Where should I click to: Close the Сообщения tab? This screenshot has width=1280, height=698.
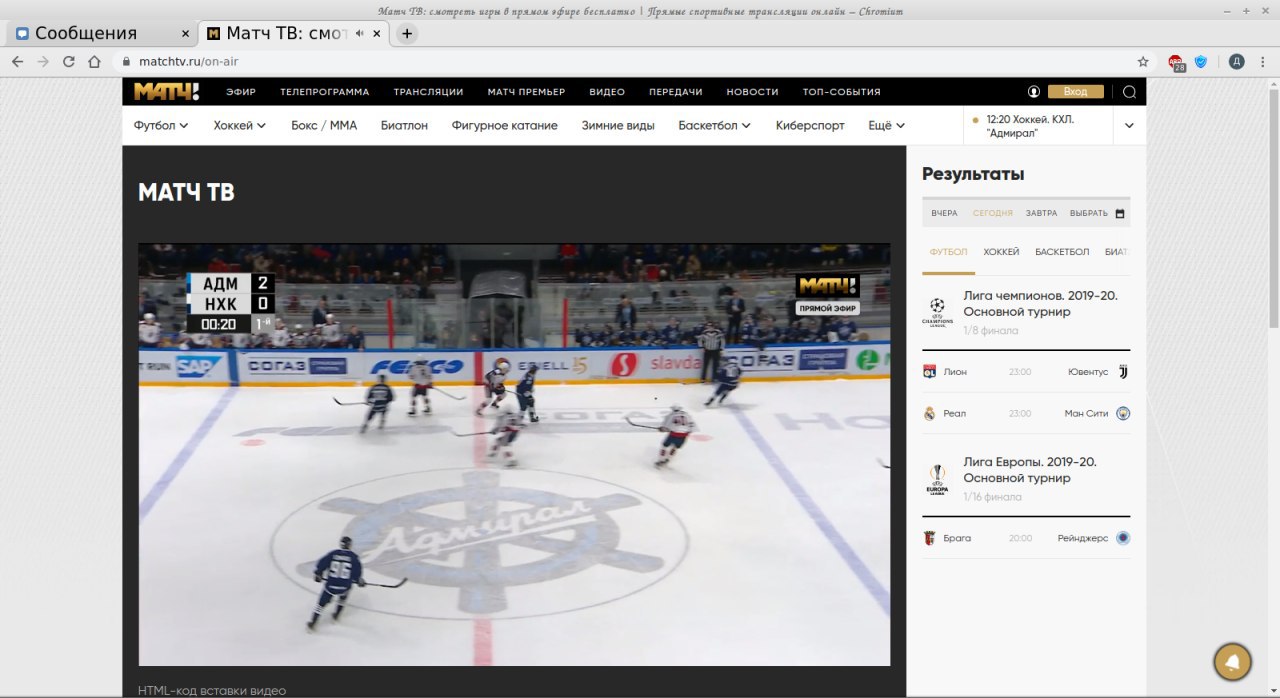pos(185,33)
